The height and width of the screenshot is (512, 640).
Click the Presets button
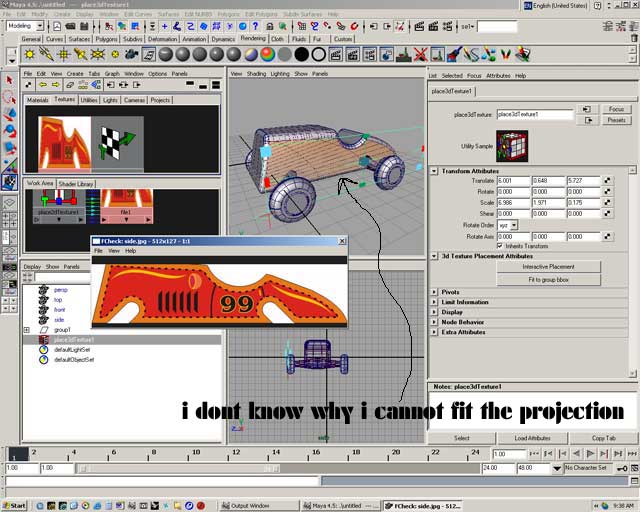[x=616, y=120]
